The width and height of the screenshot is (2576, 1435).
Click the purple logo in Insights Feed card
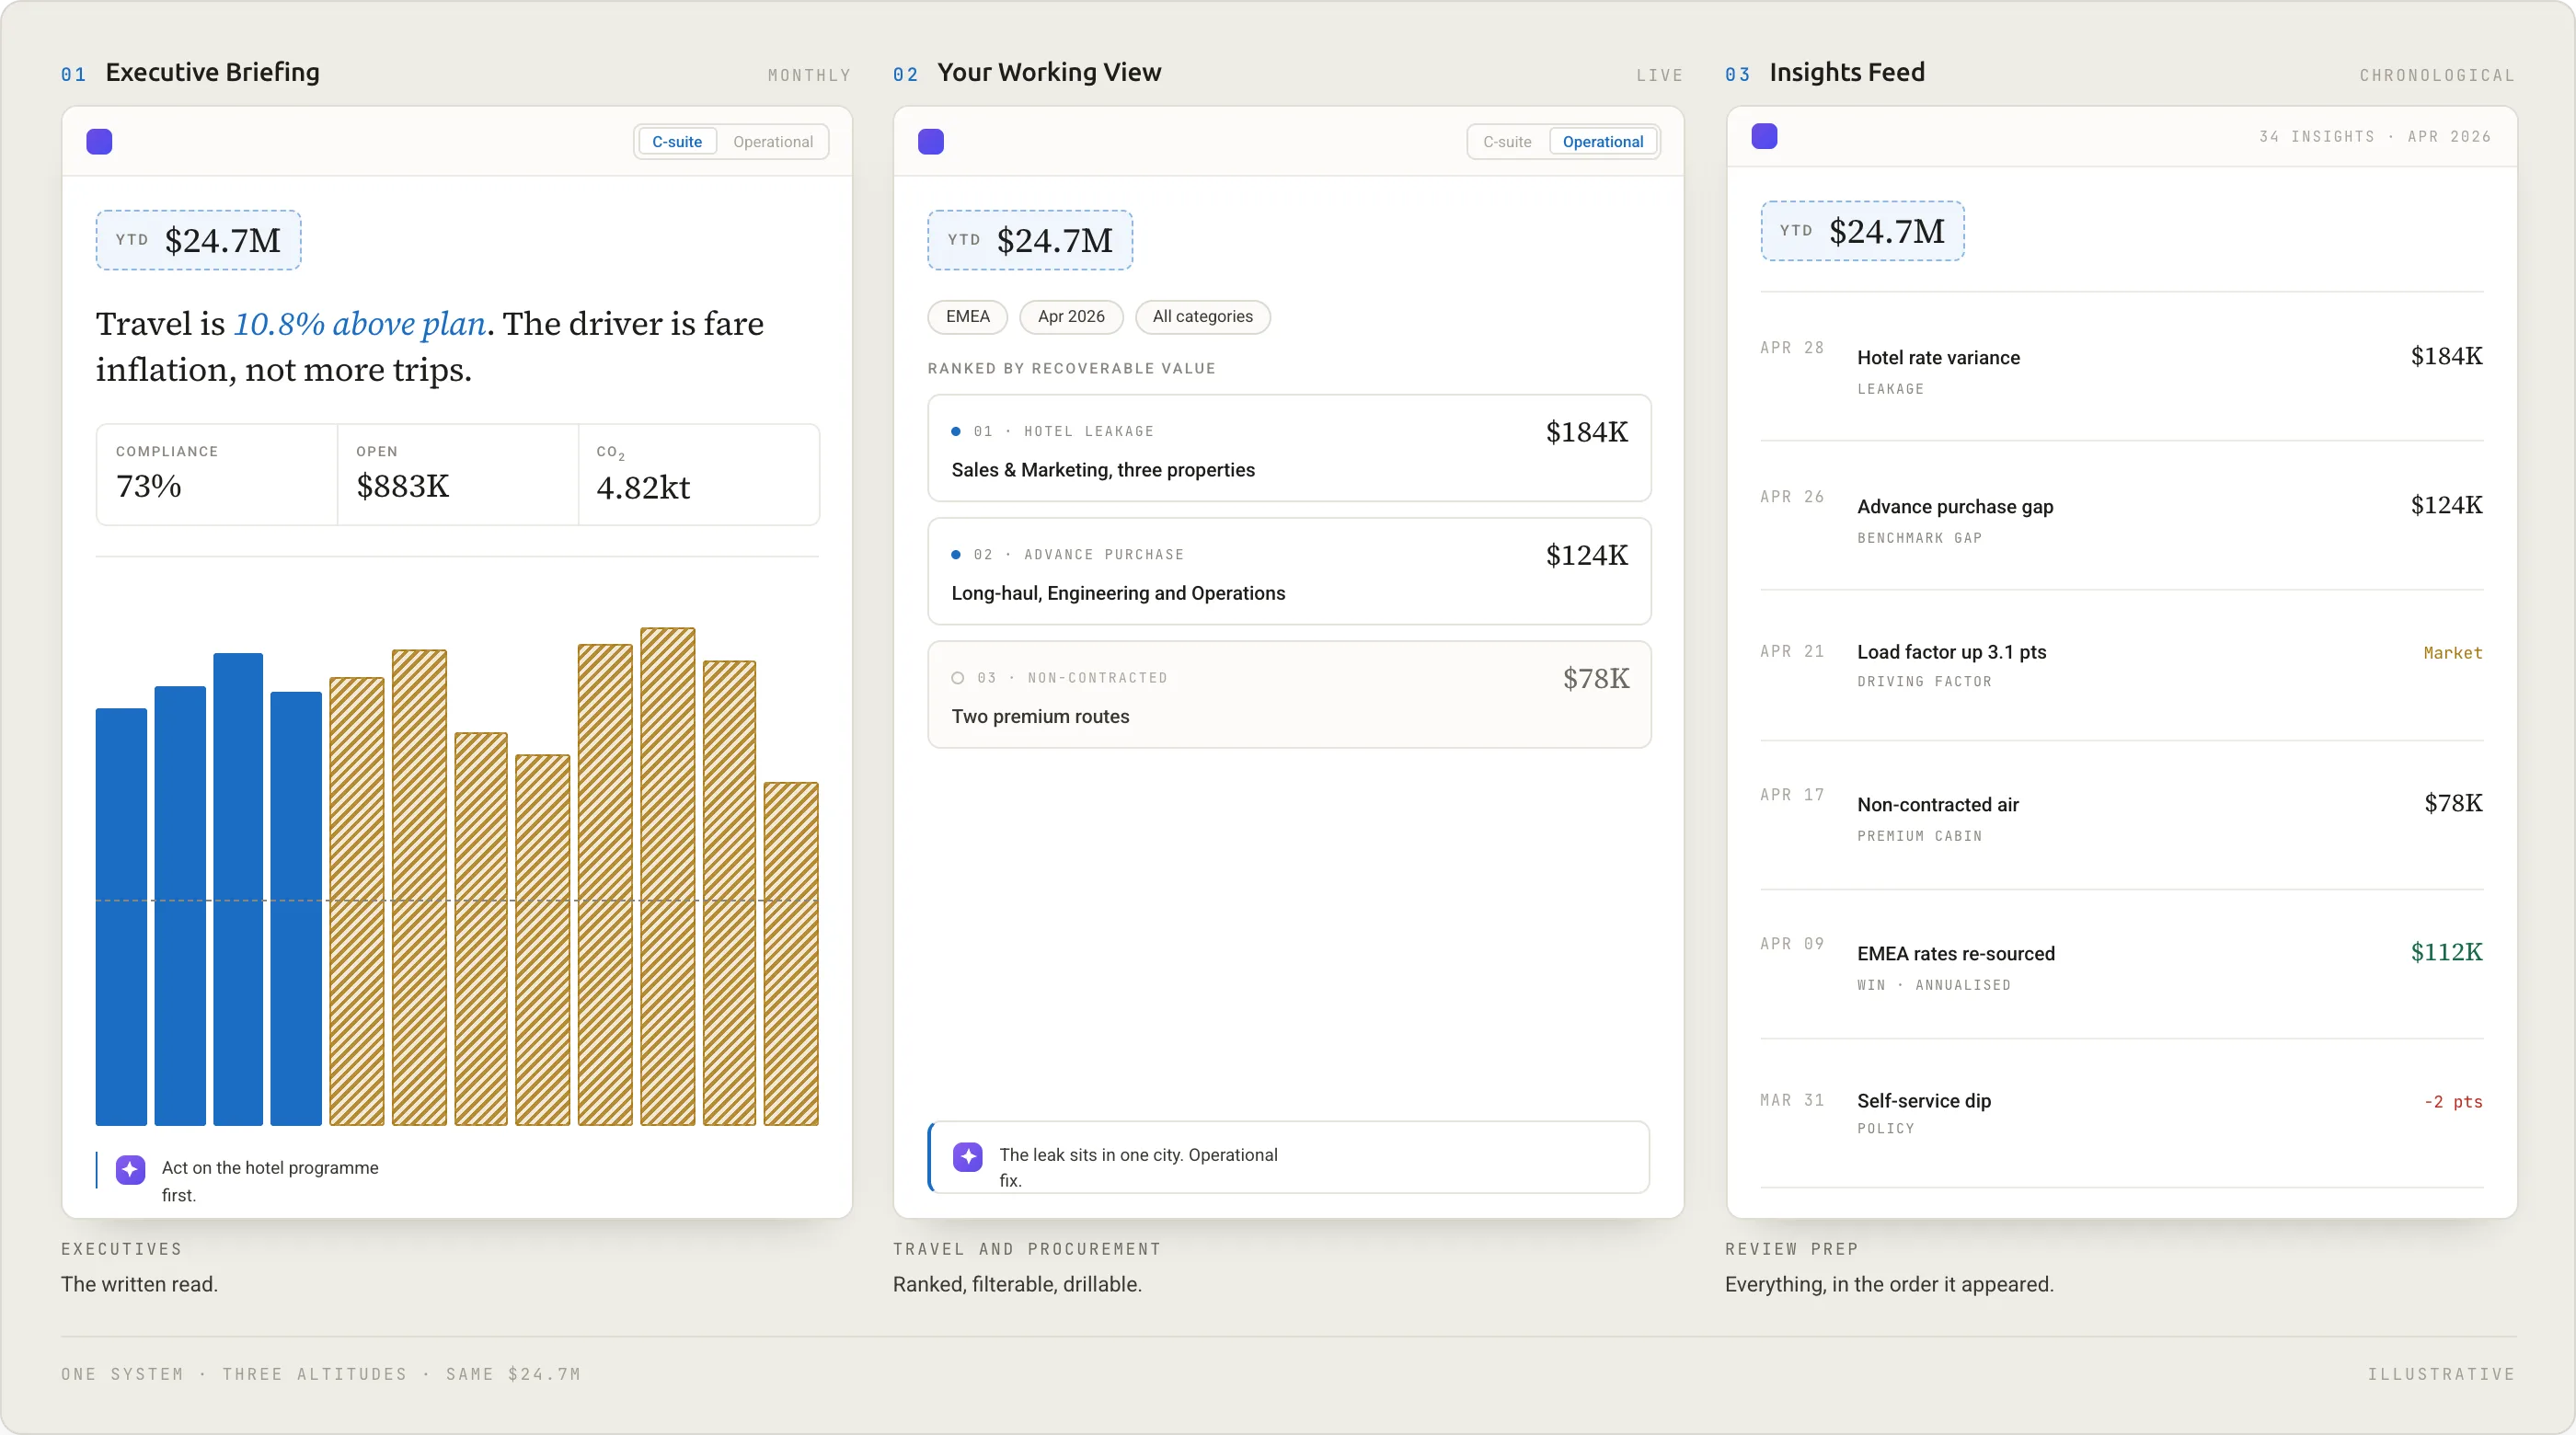click(1765, 136)
